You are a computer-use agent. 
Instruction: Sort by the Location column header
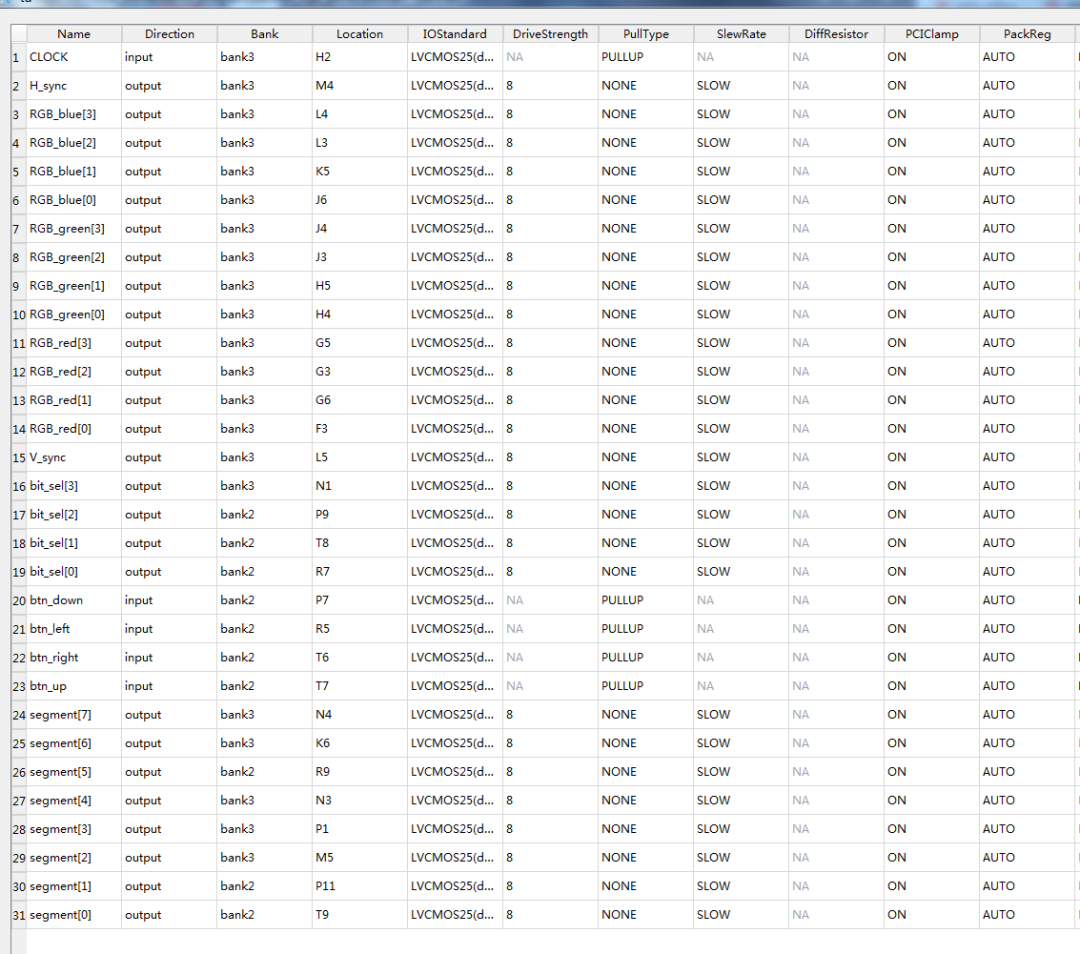(x=359, y=34)
